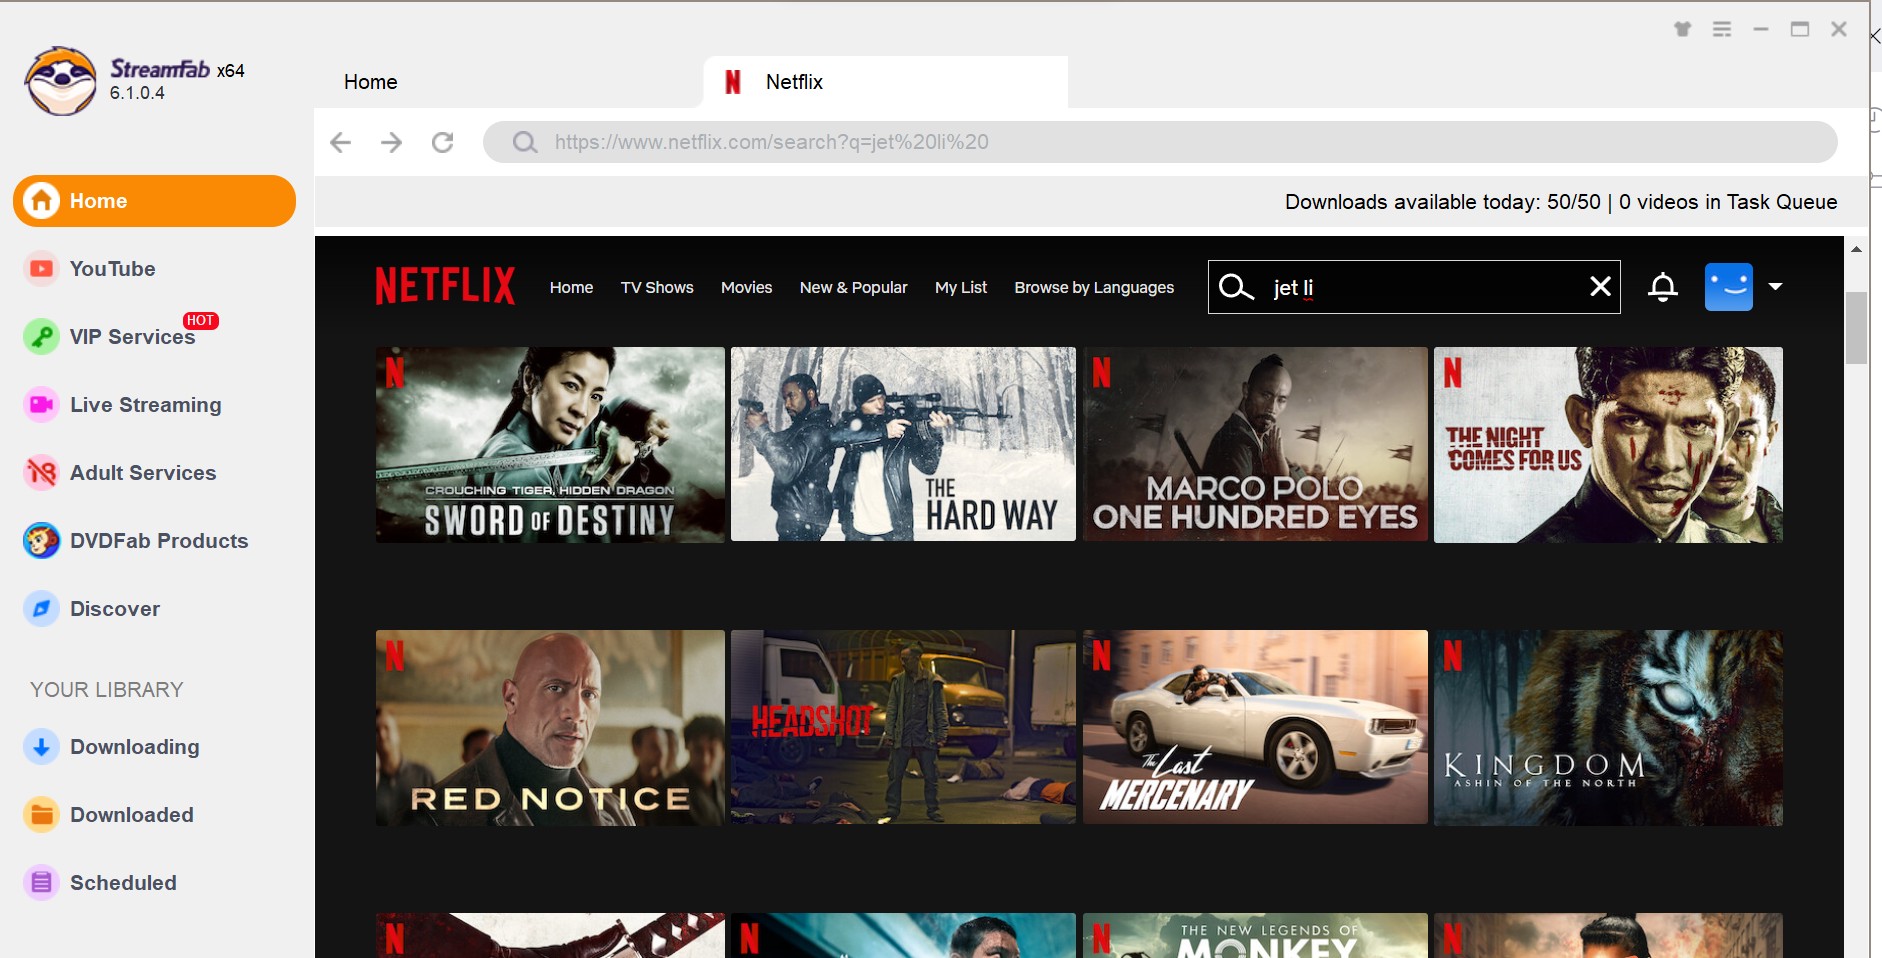The width and height of the screenshot is (1882, 958).
Task: Open Browse by Languages link
Action: (1094, 288)
